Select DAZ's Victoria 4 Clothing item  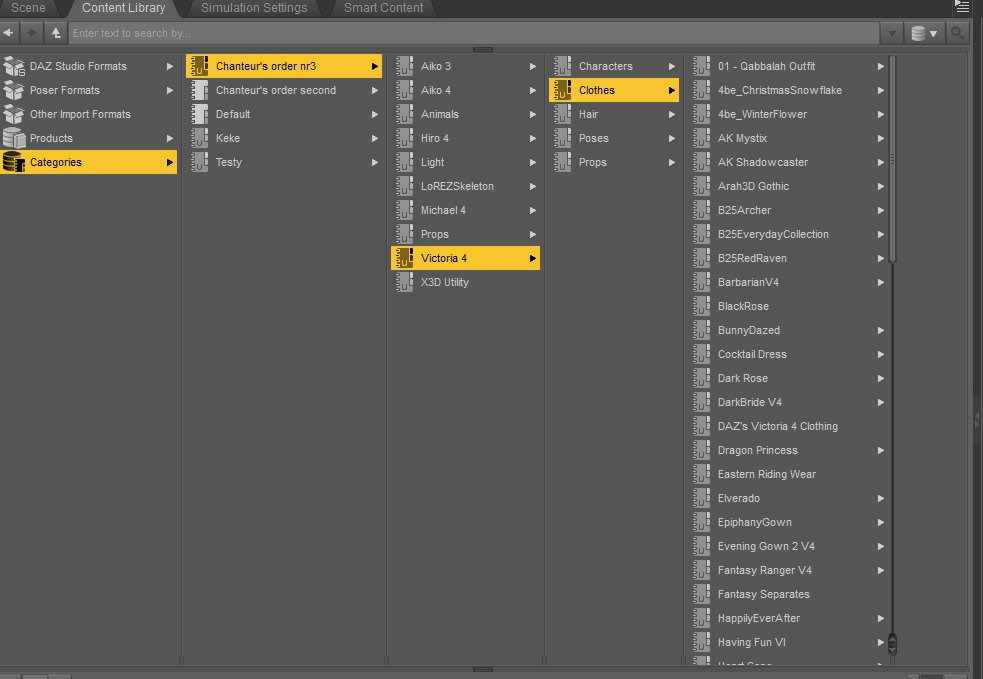click(x=788, y=426)
